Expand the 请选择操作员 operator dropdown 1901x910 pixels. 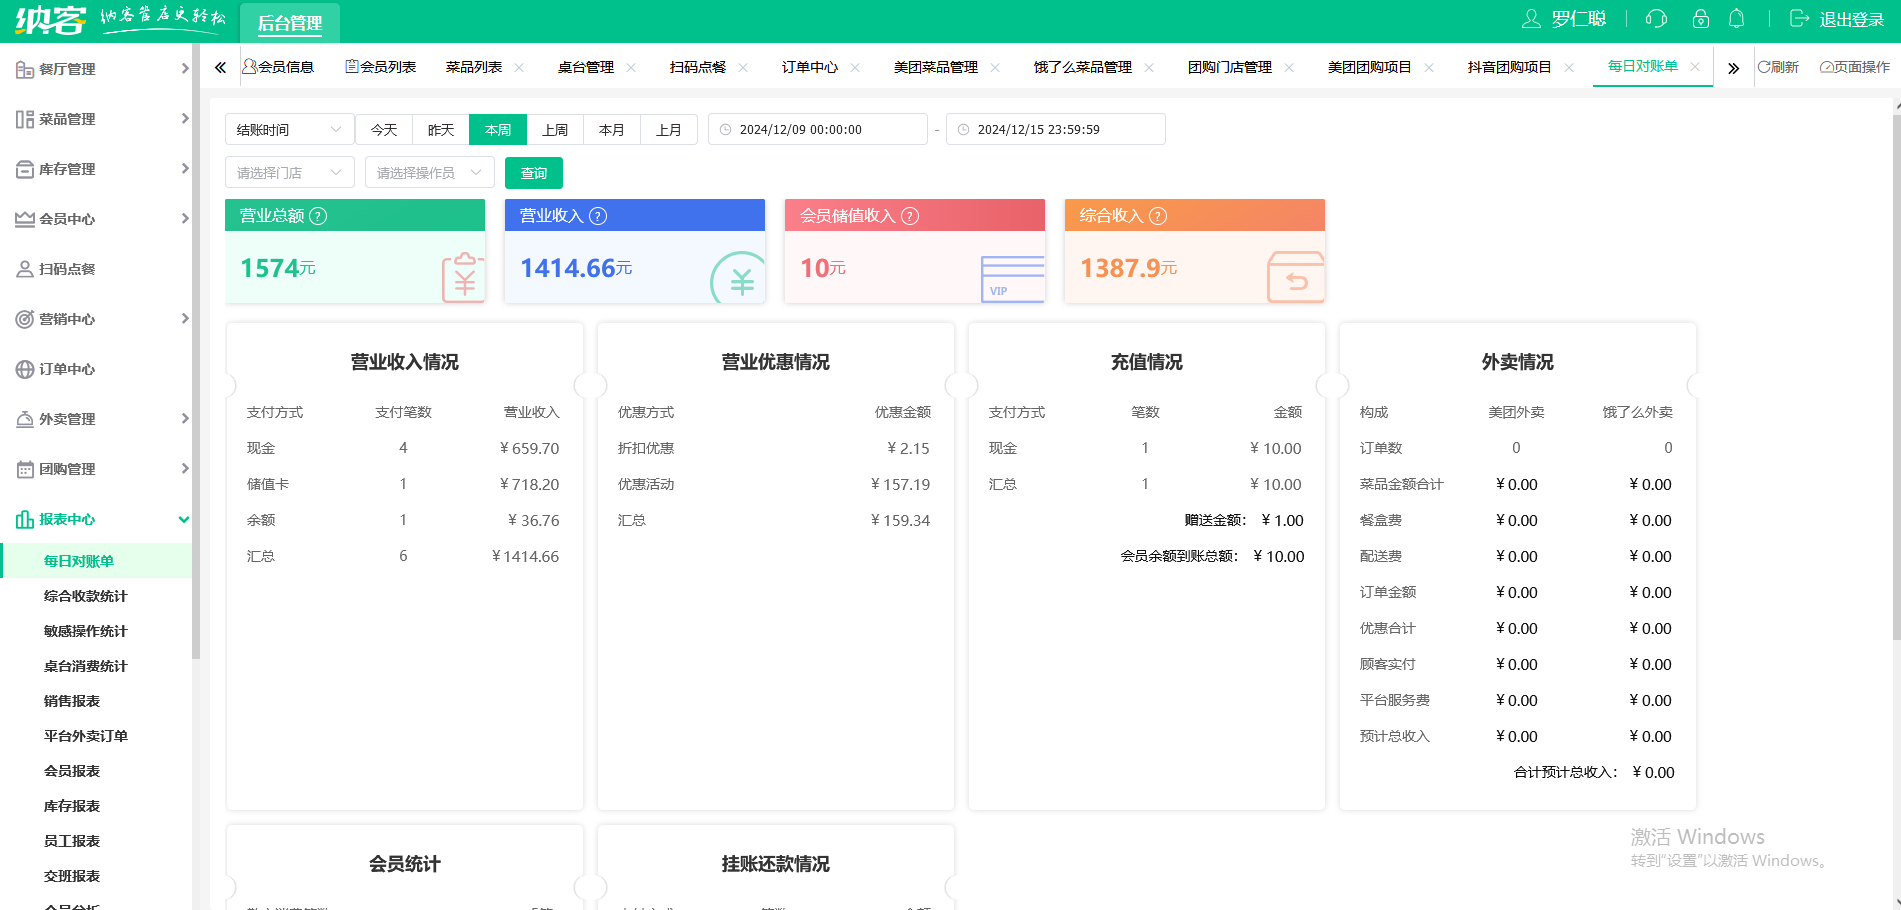point(428,172)
